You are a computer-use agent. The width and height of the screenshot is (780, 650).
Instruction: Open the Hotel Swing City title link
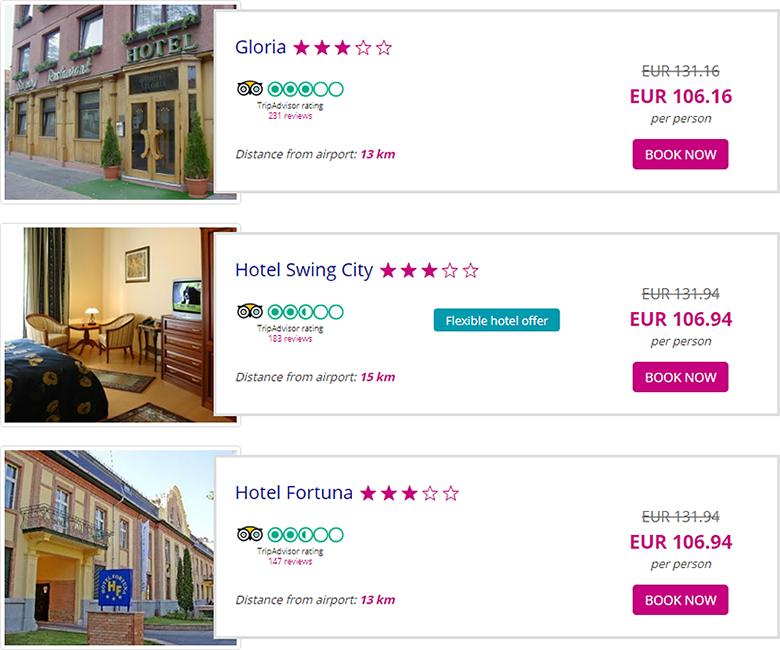click(x=304, y=271)
